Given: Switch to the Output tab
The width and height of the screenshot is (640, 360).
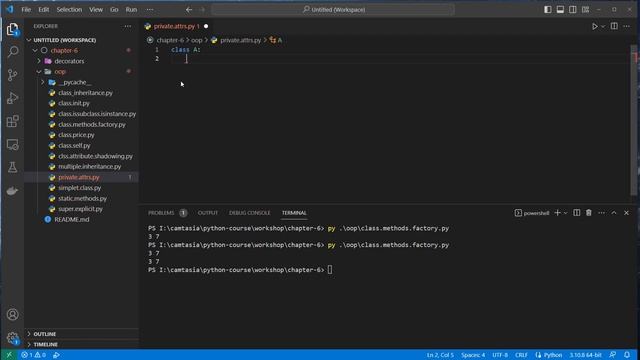Looking at the screenshot, I should 208,213.
